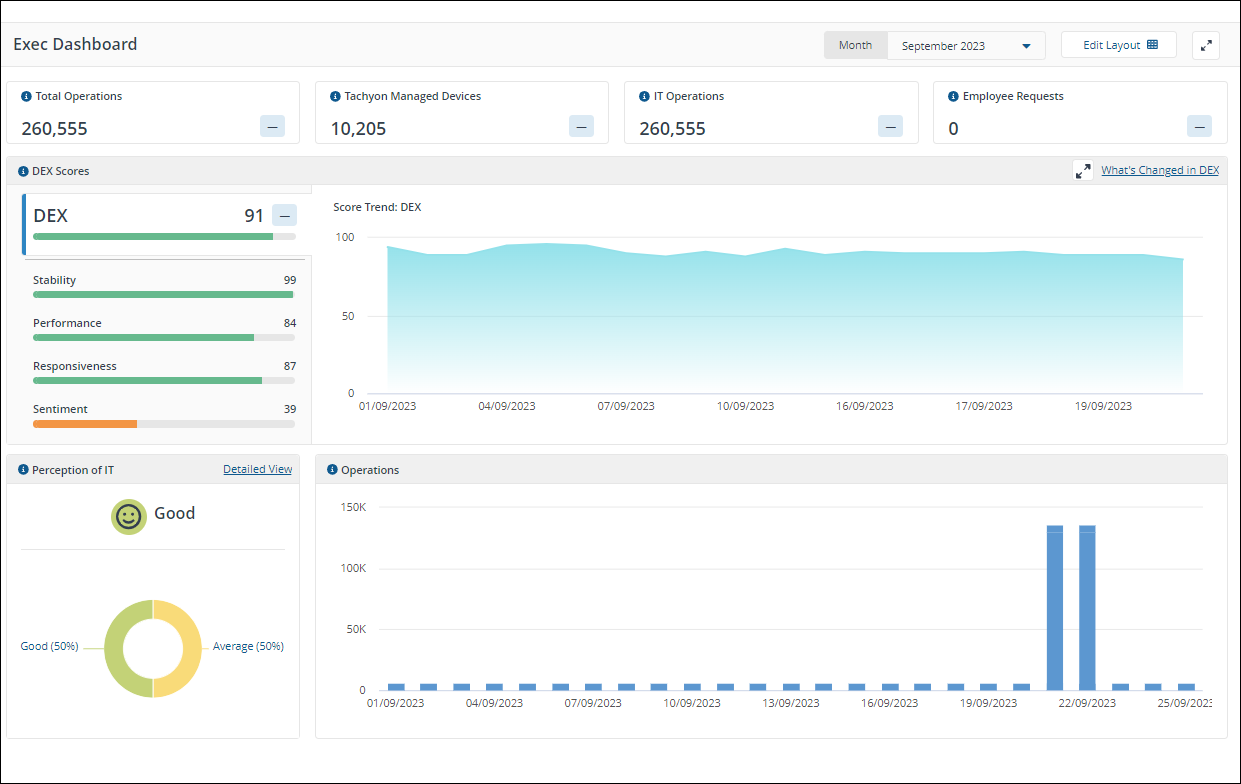Image resolution: width=1241 pixels, height=784 pixels.
Task: Click the orange Sentiment score bar
Action: [85, 424]
